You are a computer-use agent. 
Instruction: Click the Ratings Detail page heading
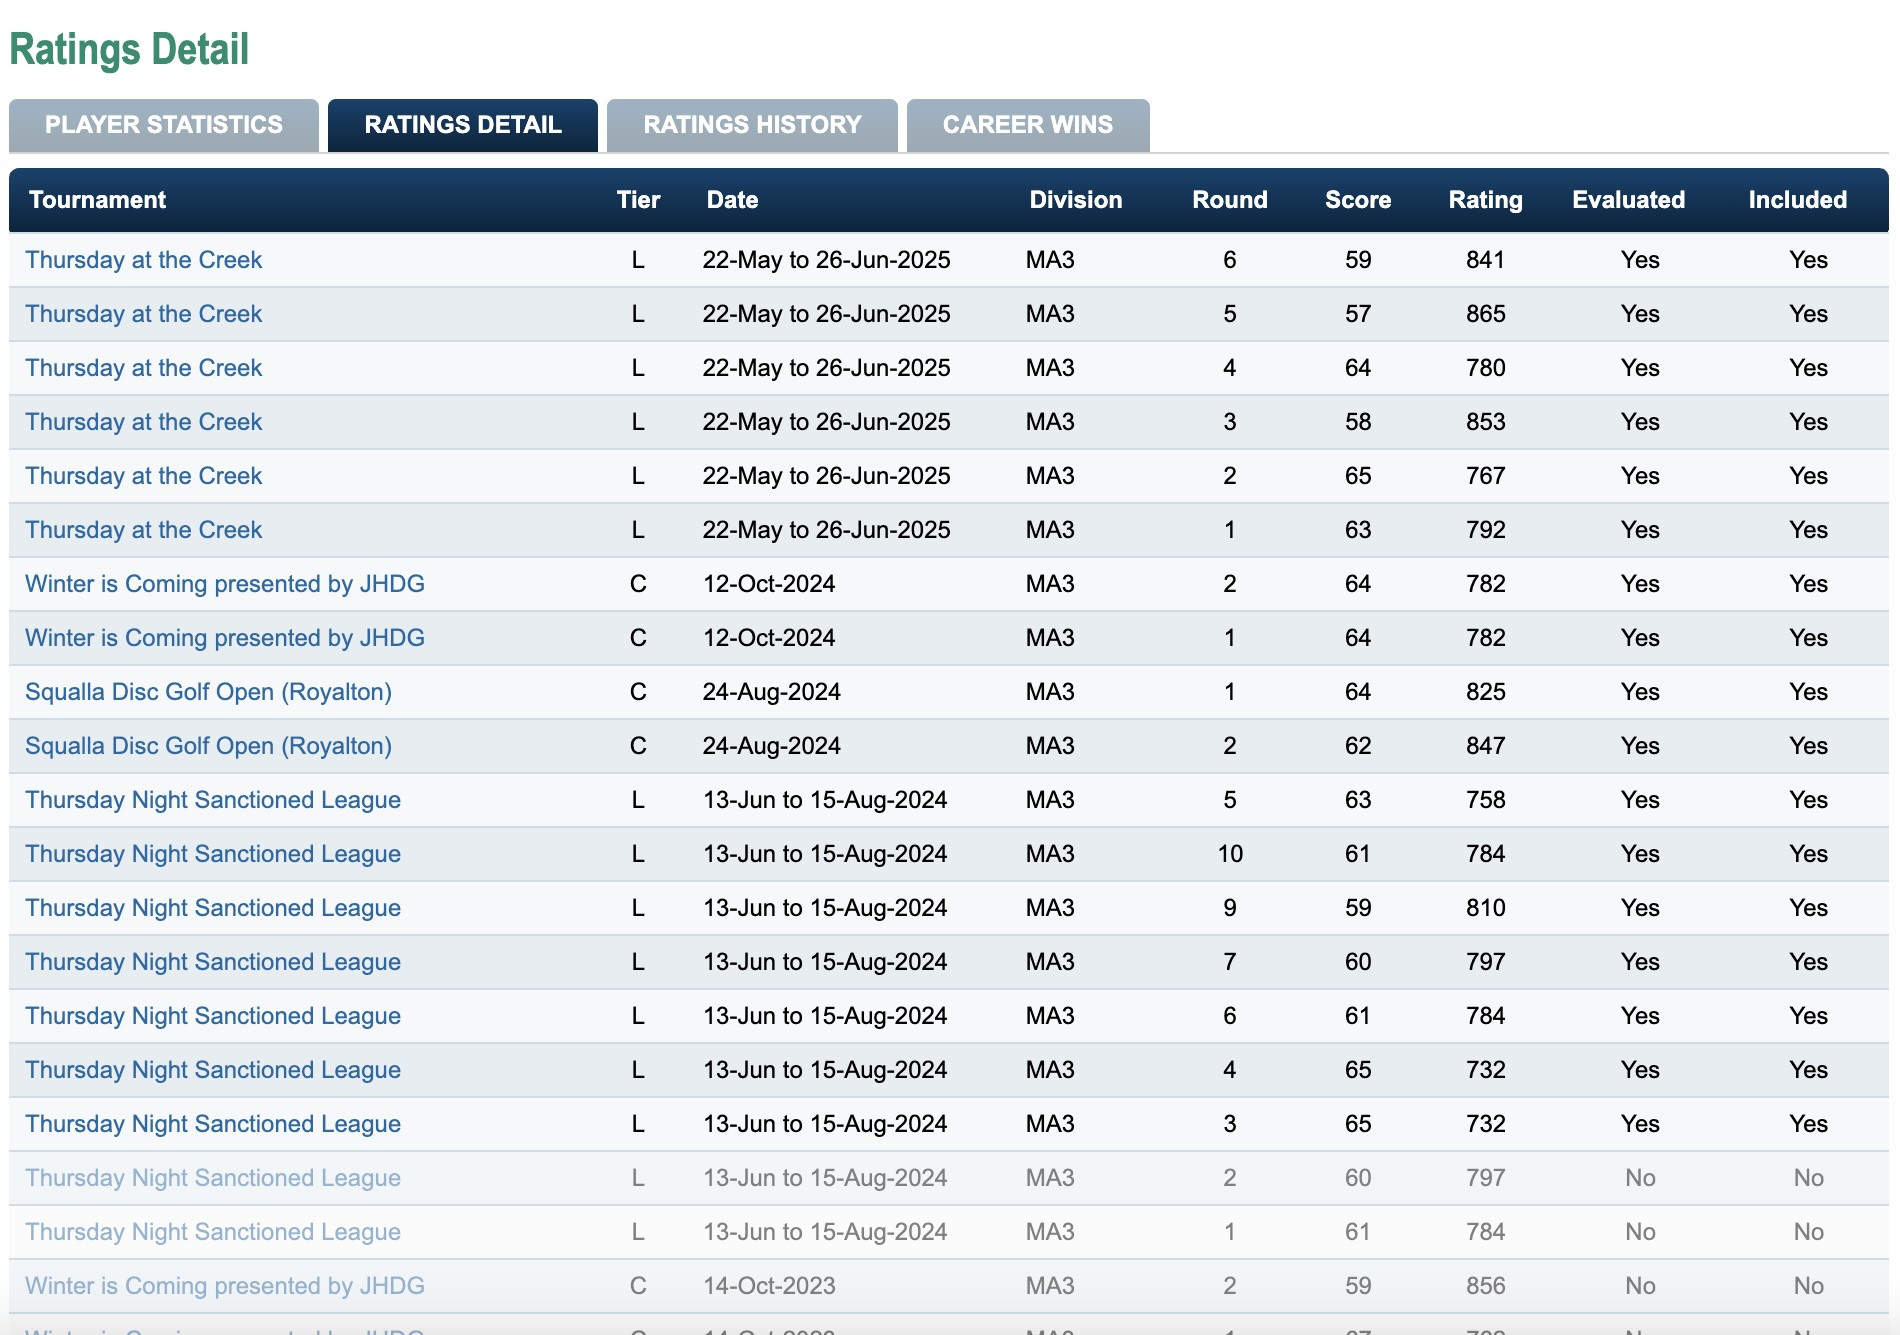[x=129, y=50]
